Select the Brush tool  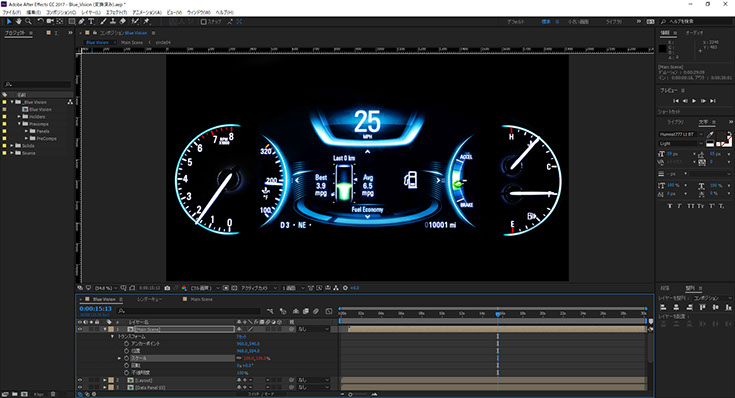[103, 22]
